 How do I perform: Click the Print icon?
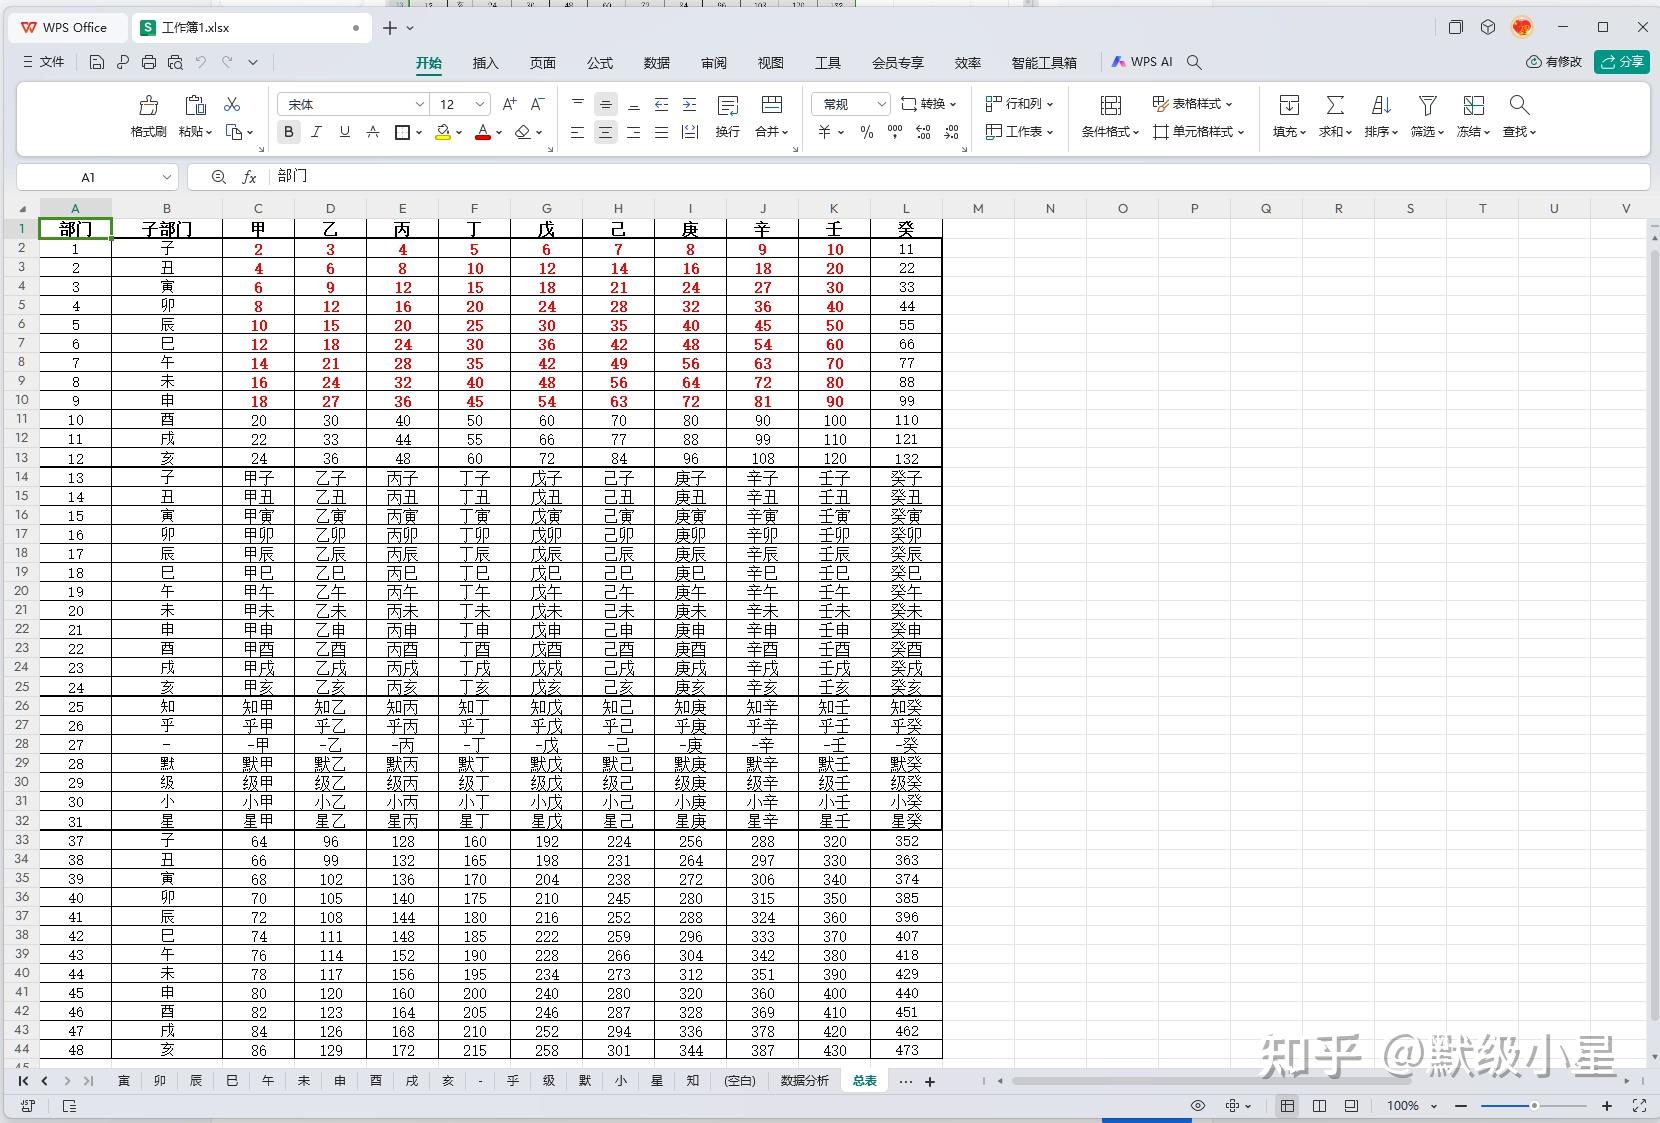(x=149, y=62)
